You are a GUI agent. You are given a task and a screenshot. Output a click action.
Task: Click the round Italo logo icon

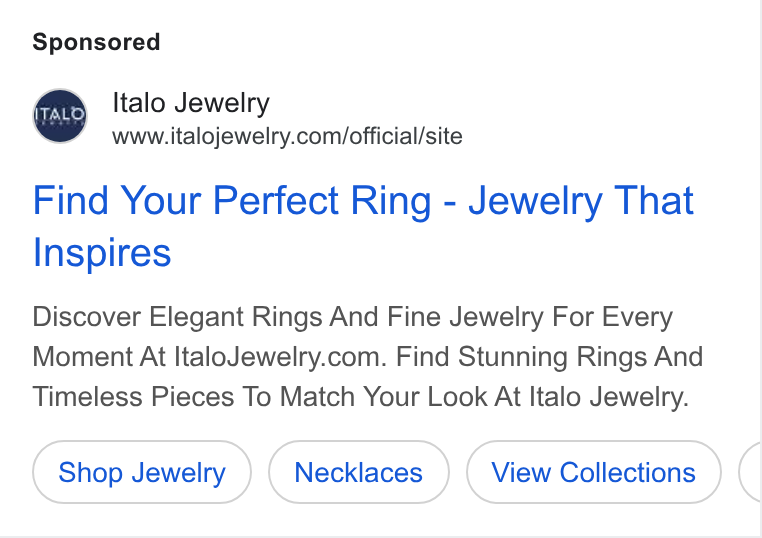pos(60,116)
